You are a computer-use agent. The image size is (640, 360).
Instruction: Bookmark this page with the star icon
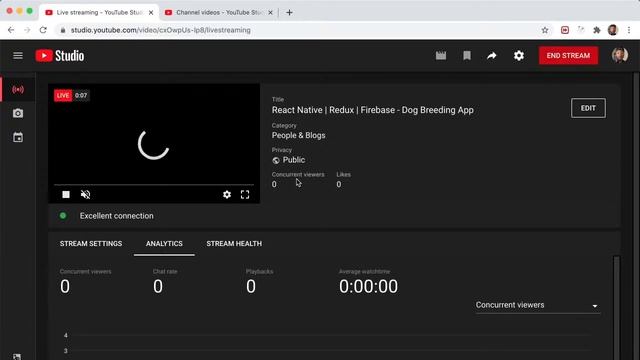coord(544,30)
